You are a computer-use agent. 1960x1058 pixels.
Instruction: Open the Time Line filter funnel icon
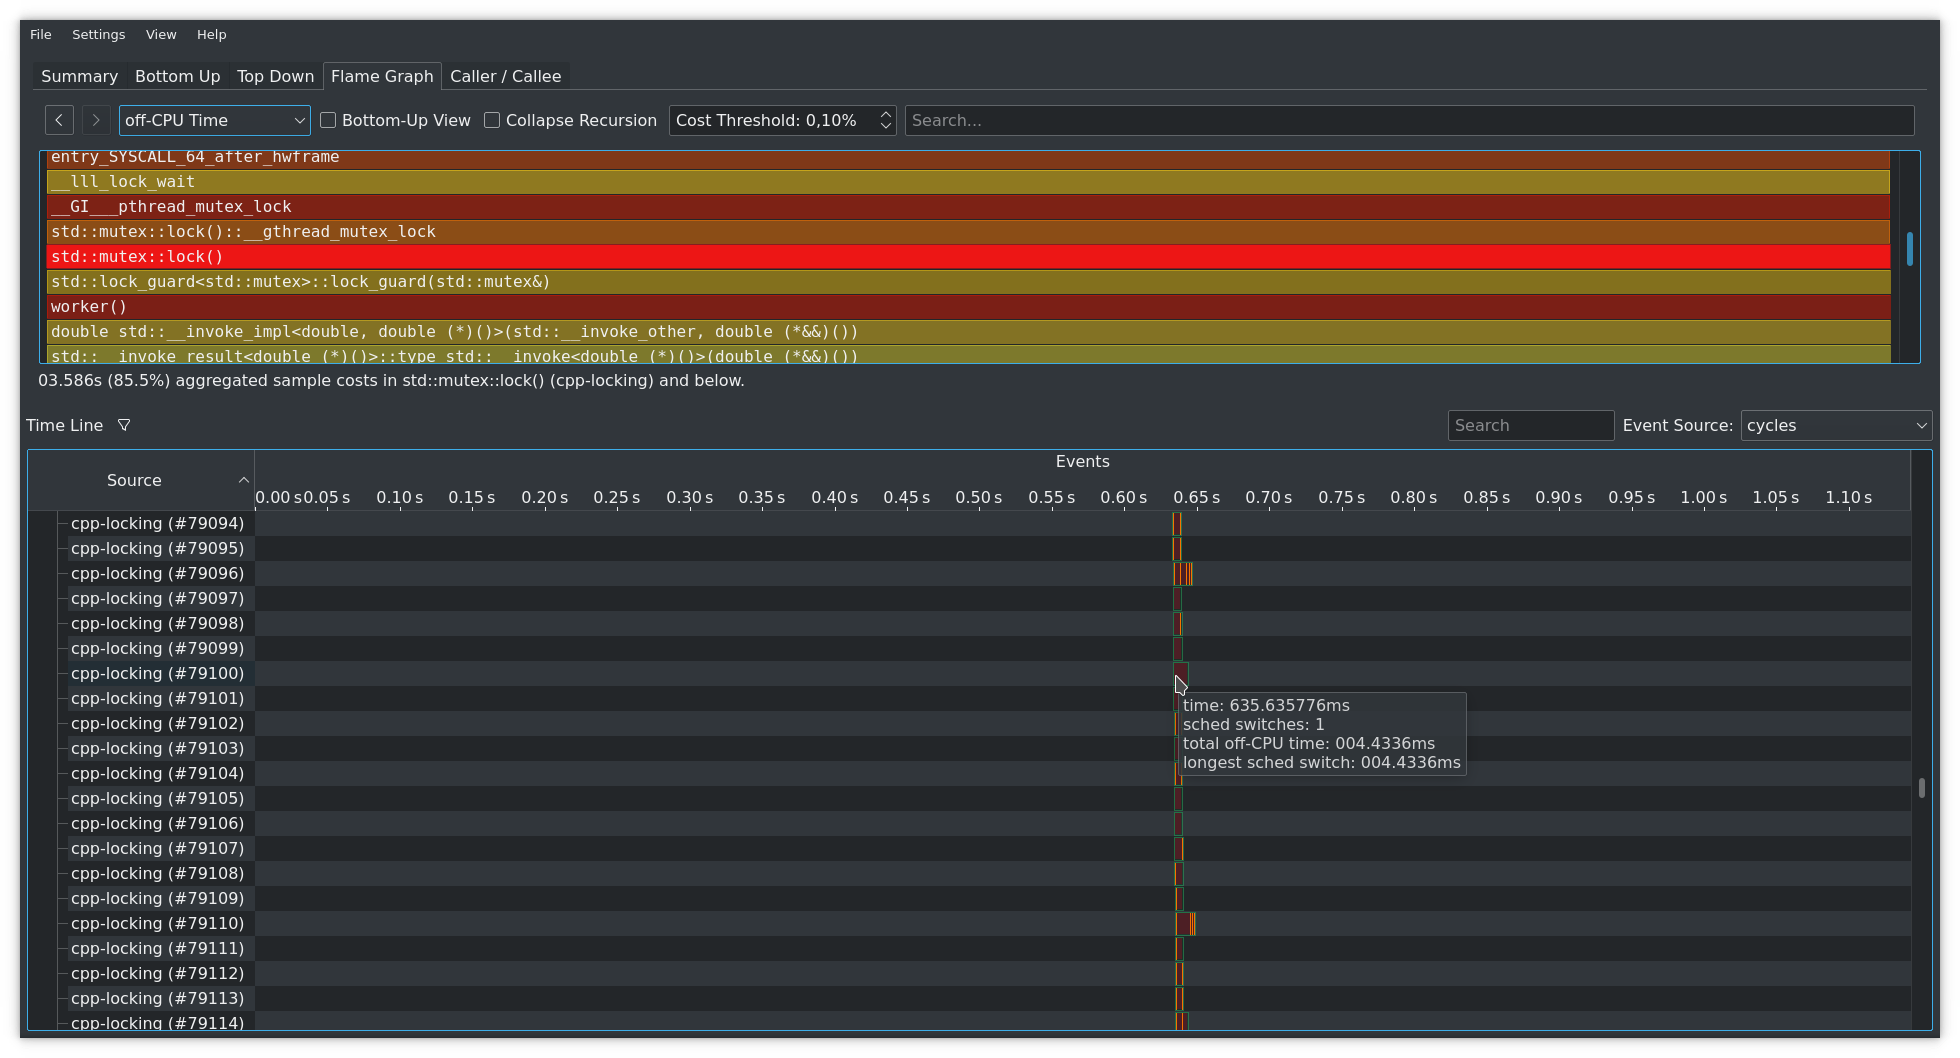pos(125,425)
